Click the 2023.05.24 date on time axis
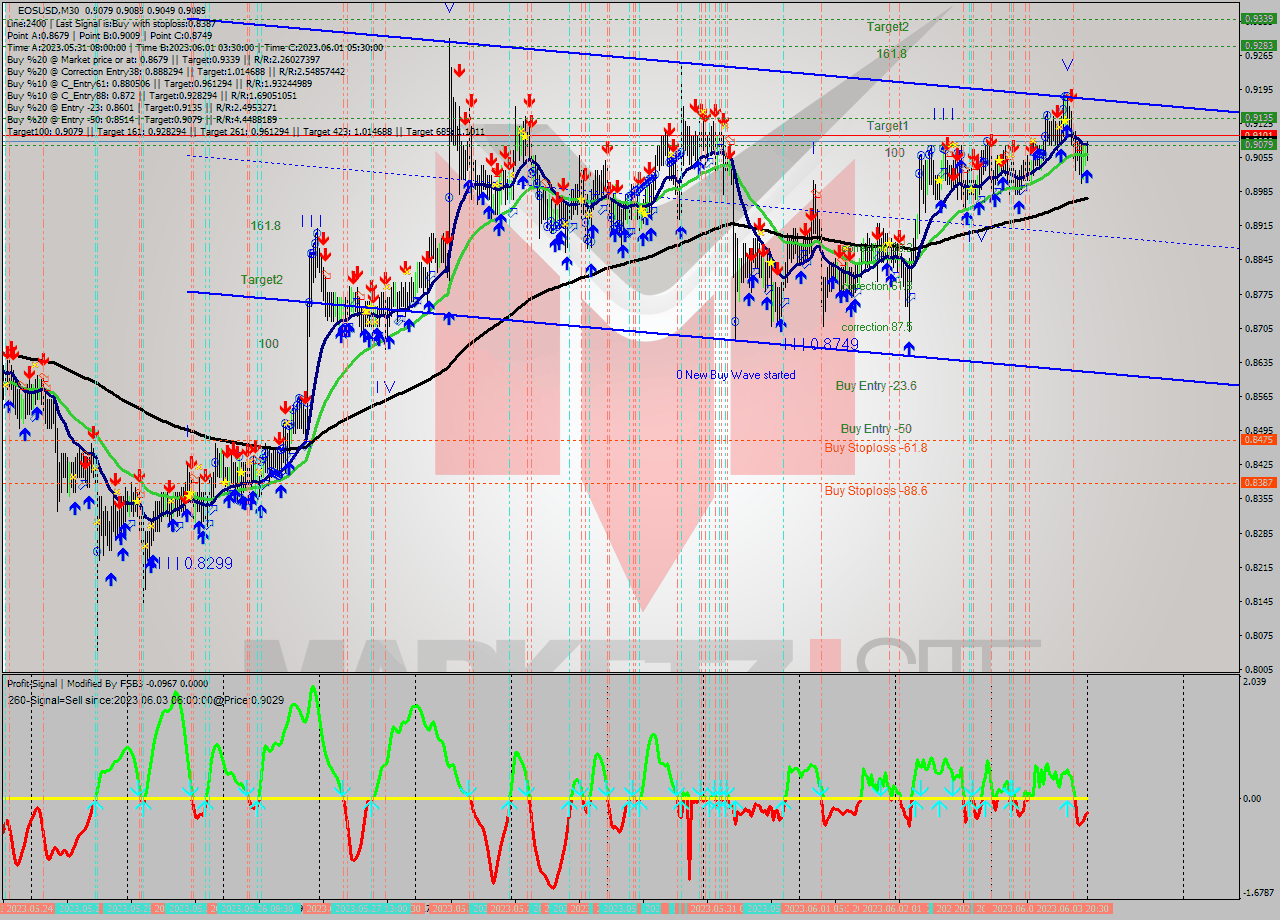Image resolution: width=1280 pixels, height=920 pixels. pyautogui.click(x=28, y=908)
